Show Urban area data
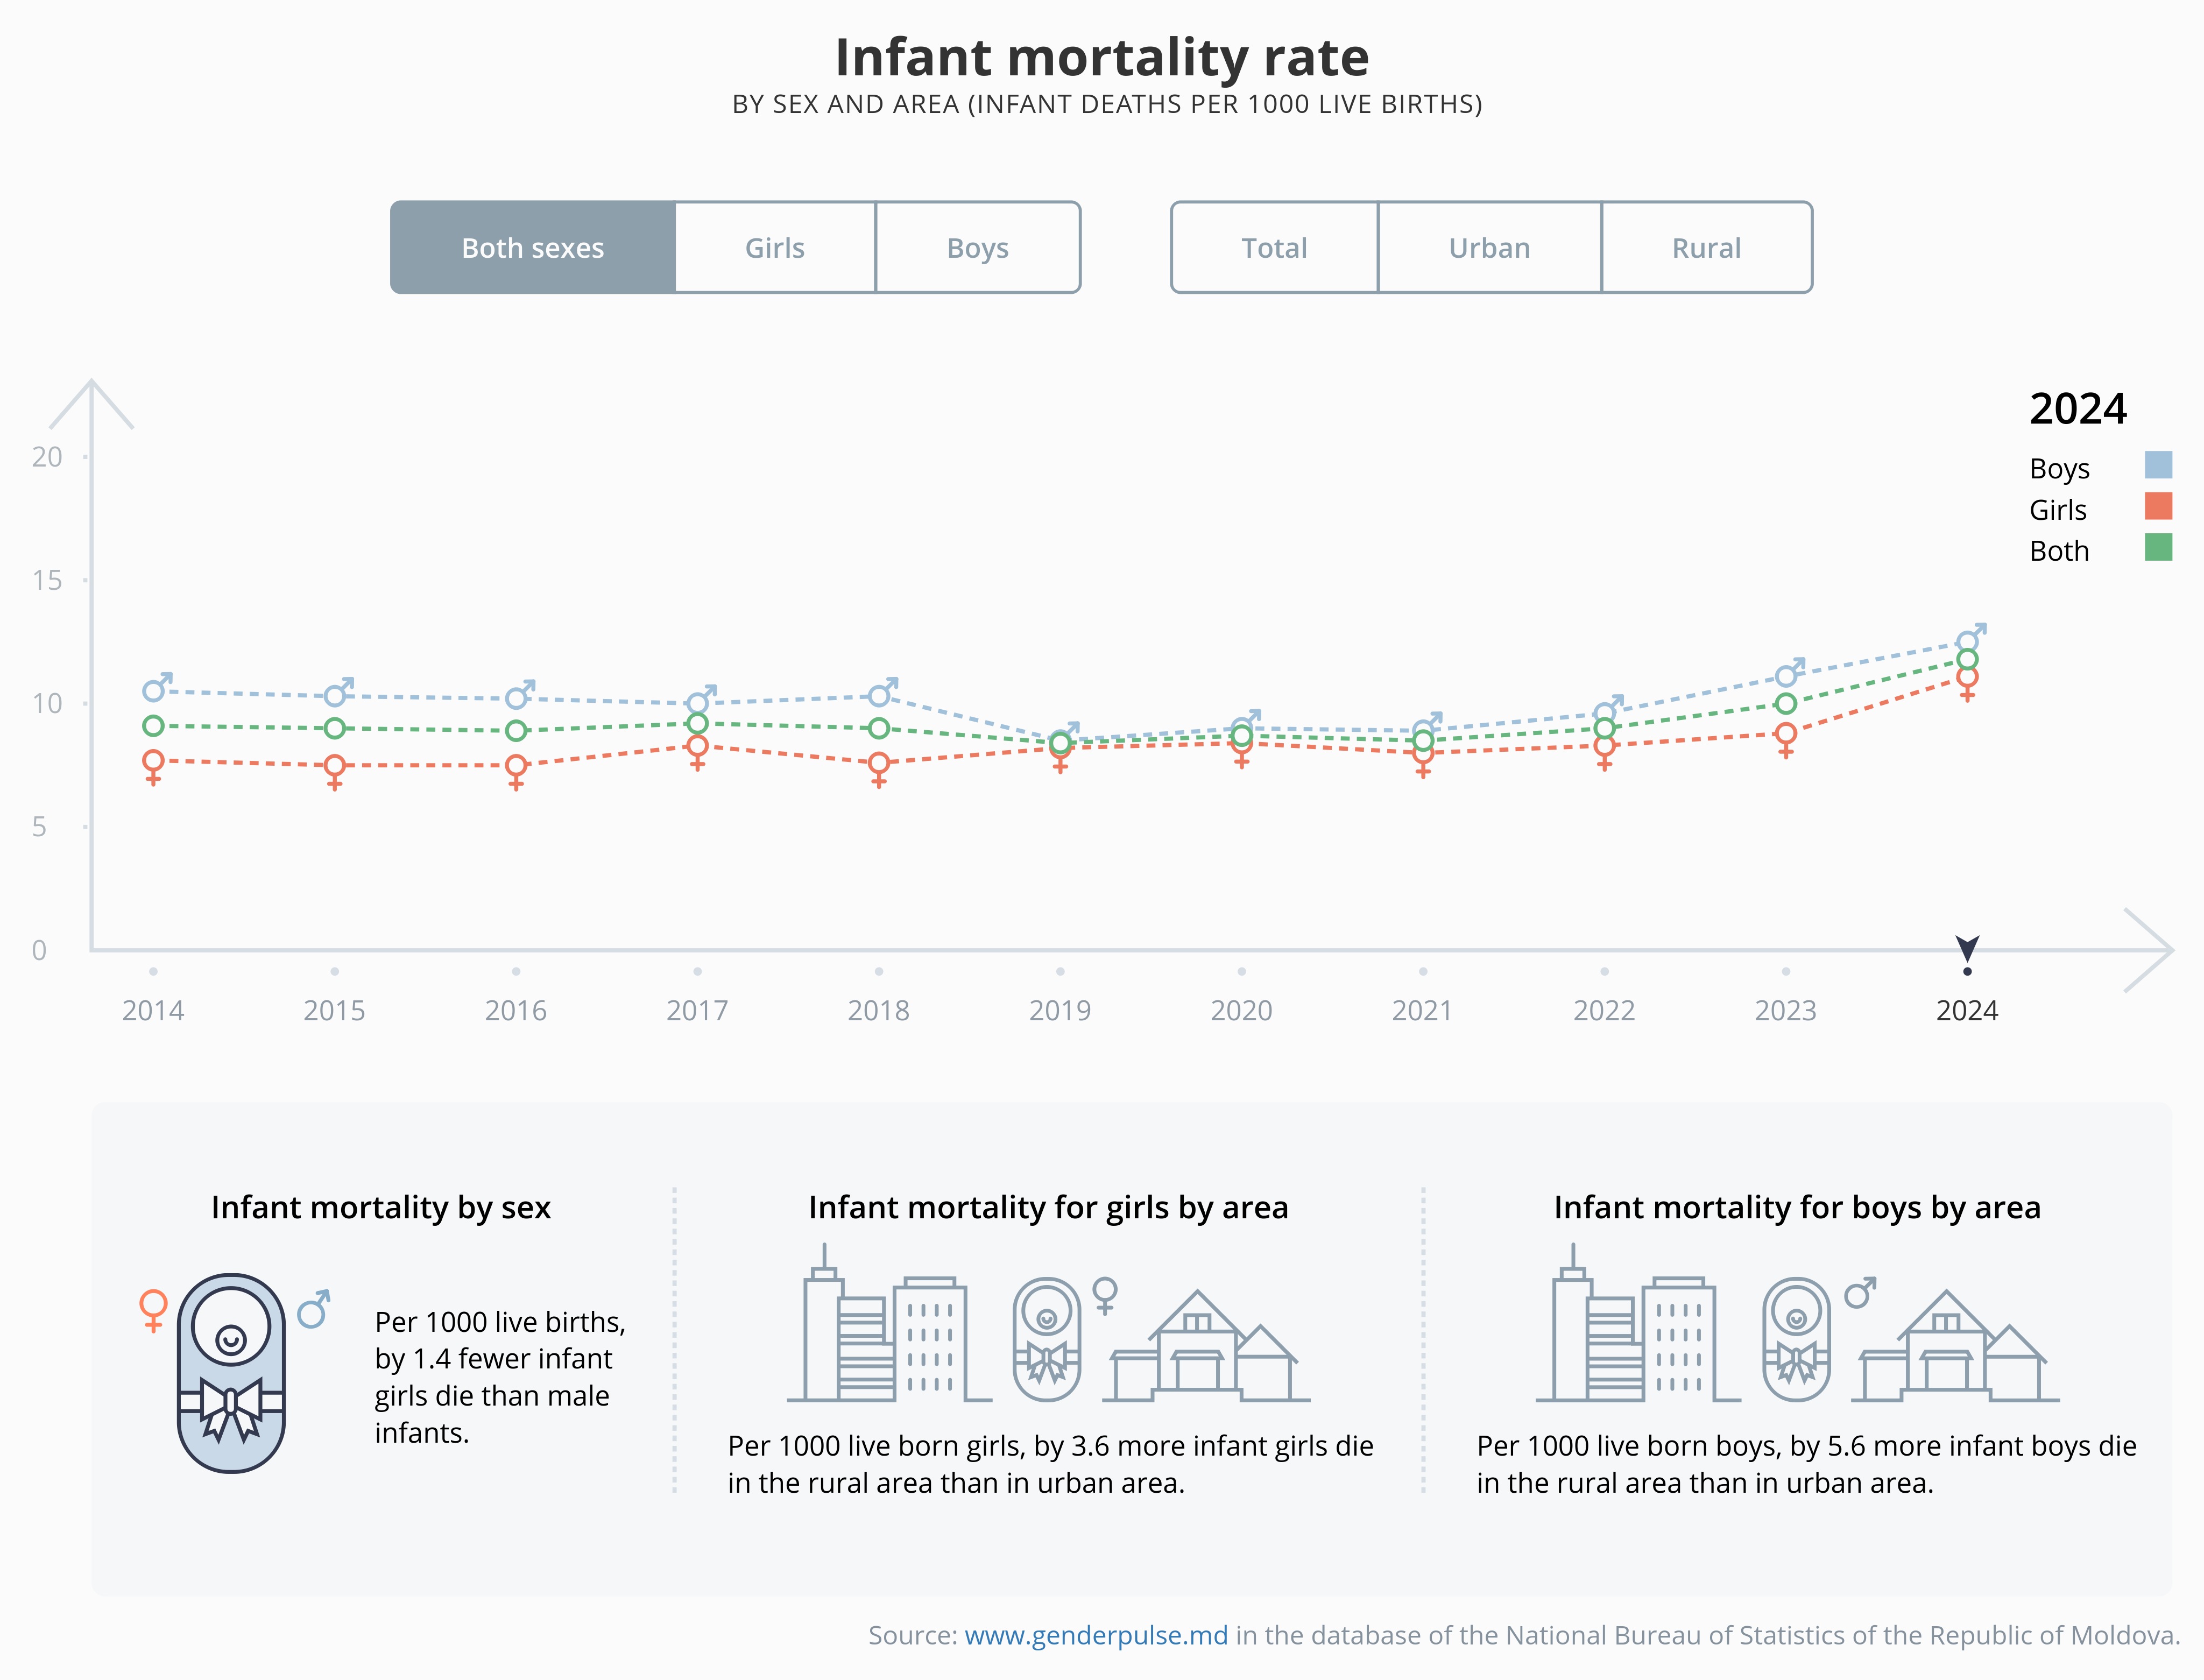Image resolution: width=2204 pixels, height=1680 pixels. (1489, 248)
